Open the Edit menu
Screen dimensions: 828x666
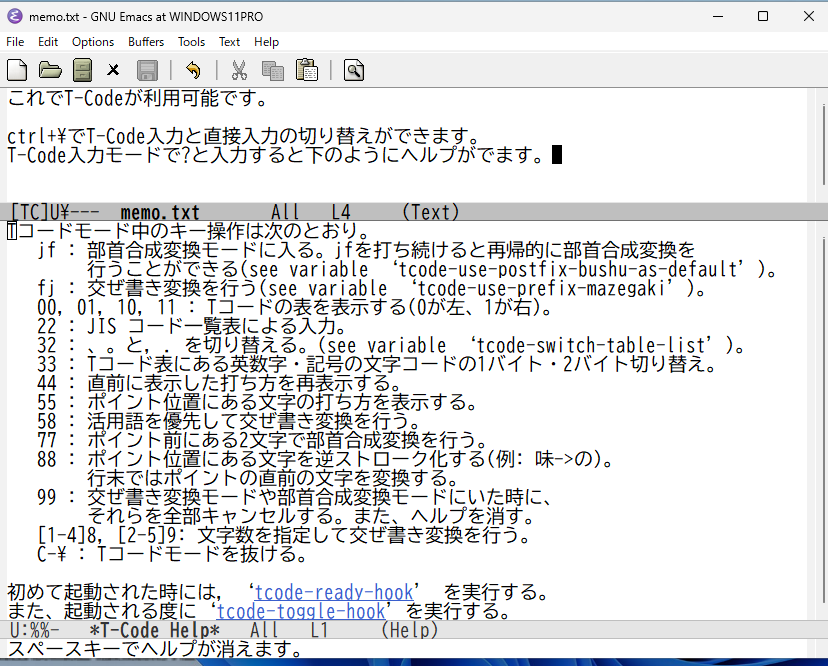point(48,42)
